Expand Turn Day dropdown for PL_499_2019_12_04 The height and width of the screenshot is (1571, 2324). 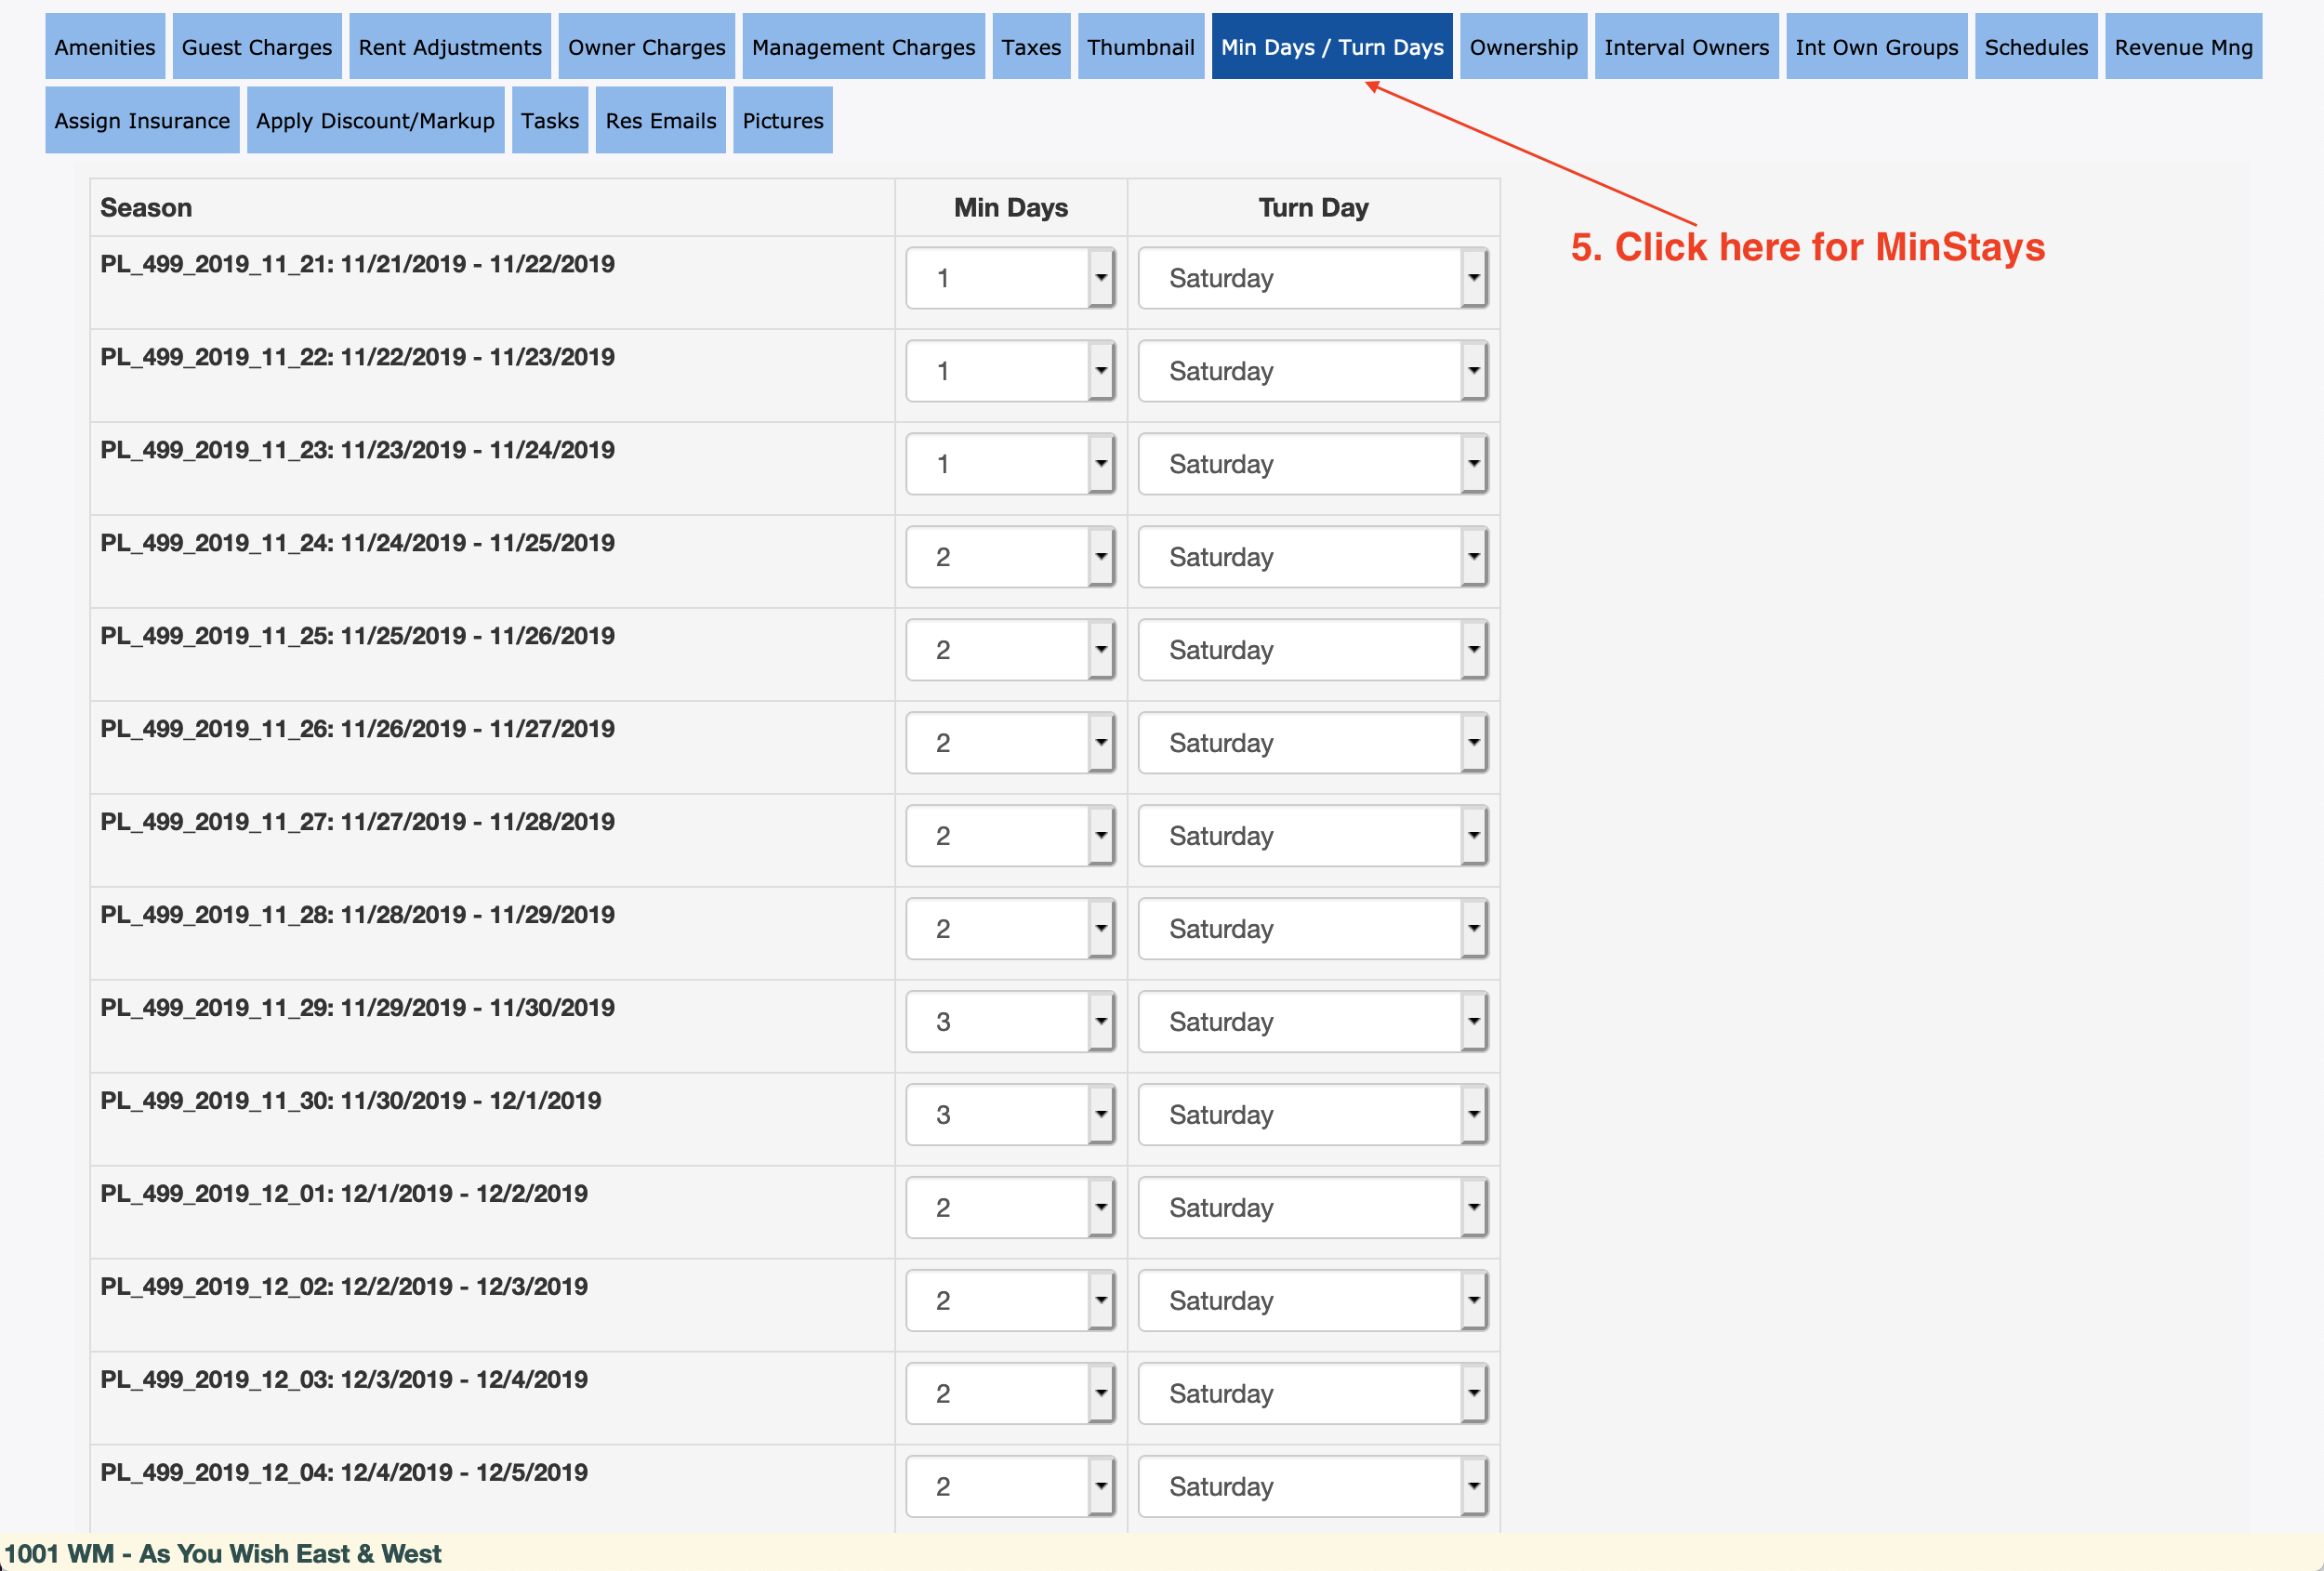coord(1312,1487)
